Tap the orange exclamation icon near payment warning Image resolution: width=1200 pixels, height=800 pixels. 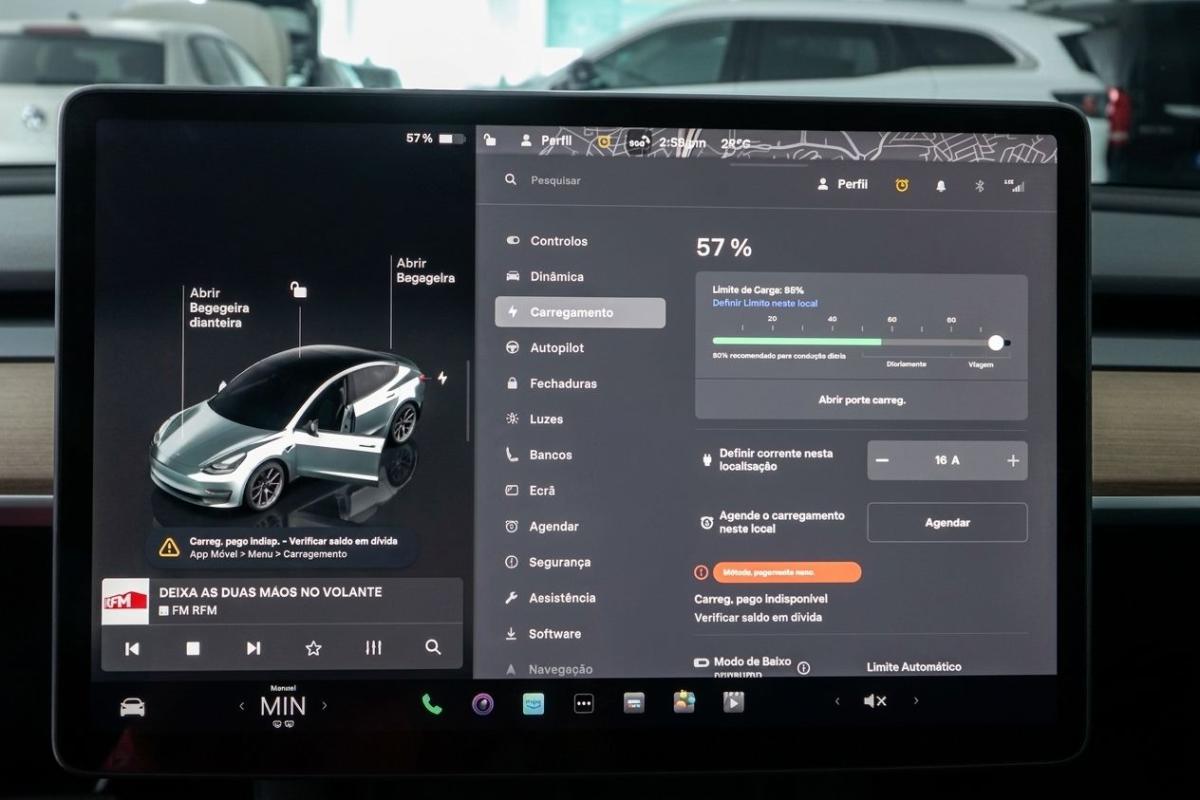click(x=701, y=572)
